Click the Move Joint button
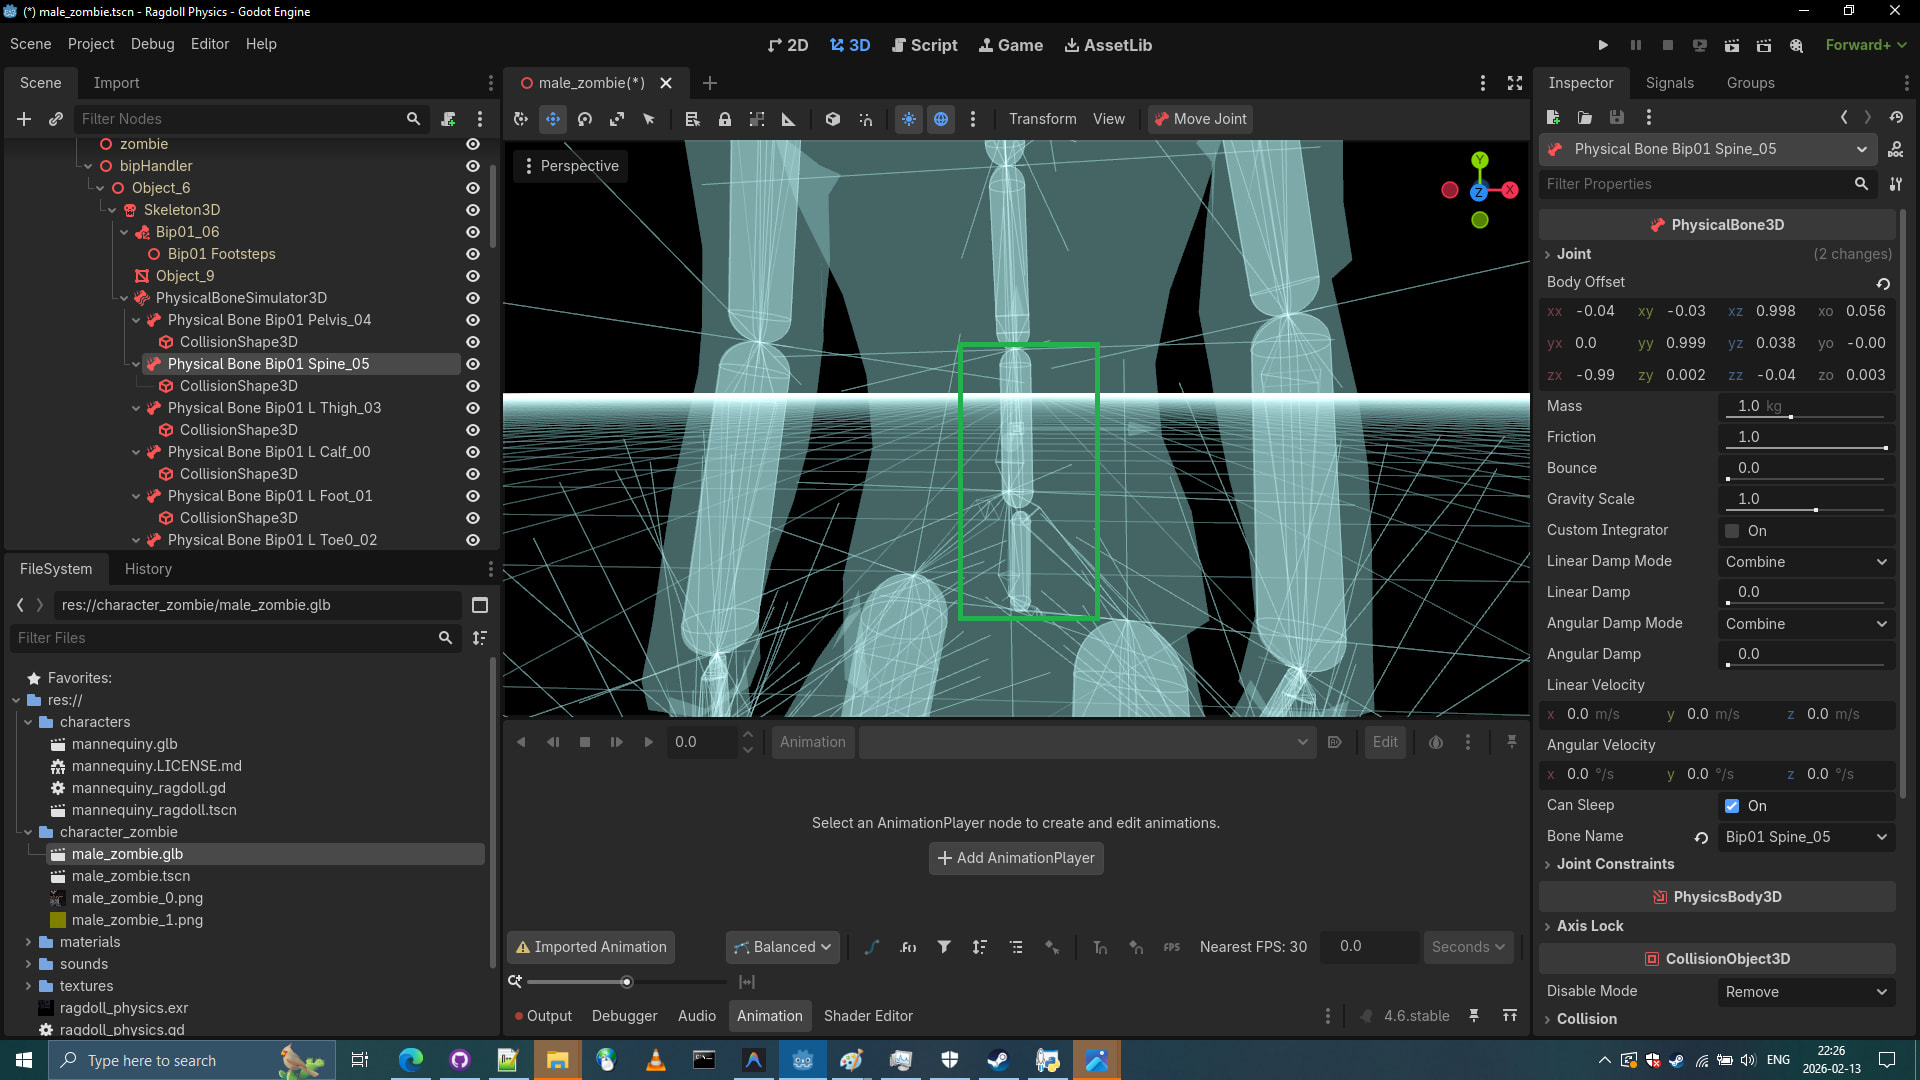Screen dimensions: 1920x1080 [1200, 119]
